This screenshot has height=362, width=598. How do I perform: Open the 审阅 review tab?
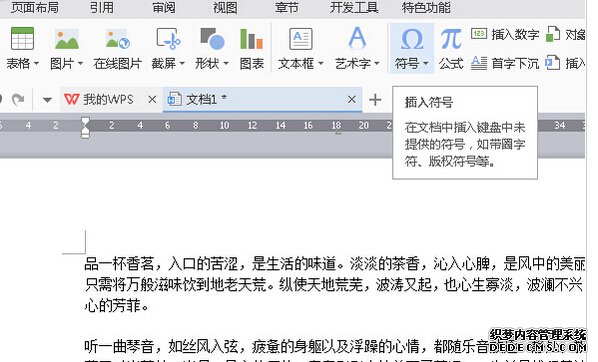point(164,7)
